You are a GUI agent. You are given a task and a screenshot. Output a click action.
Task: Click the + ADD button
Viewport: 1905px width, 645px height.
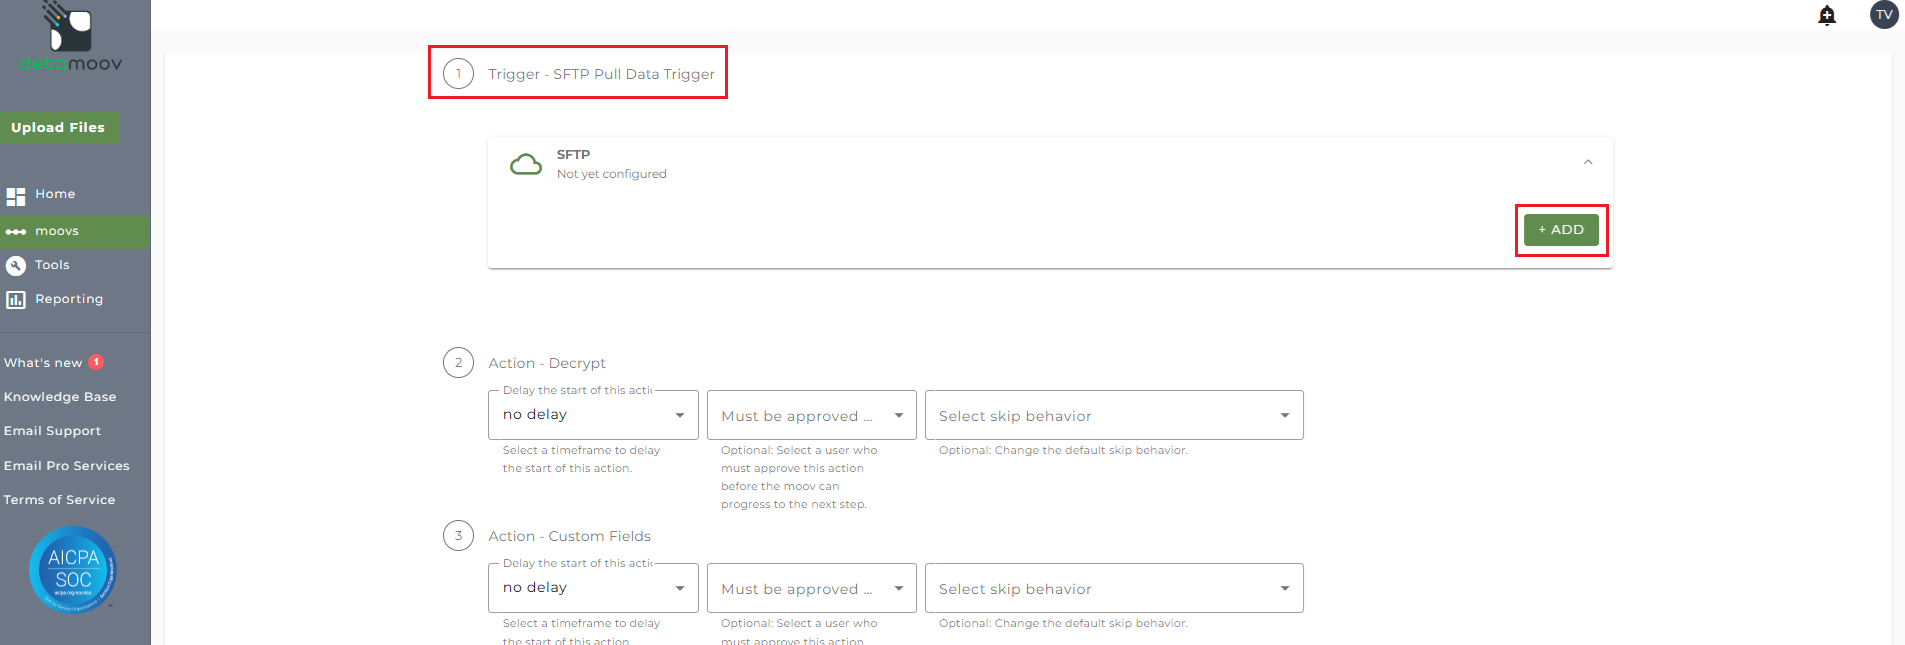pyautogui.click(x=1561, y=230)
